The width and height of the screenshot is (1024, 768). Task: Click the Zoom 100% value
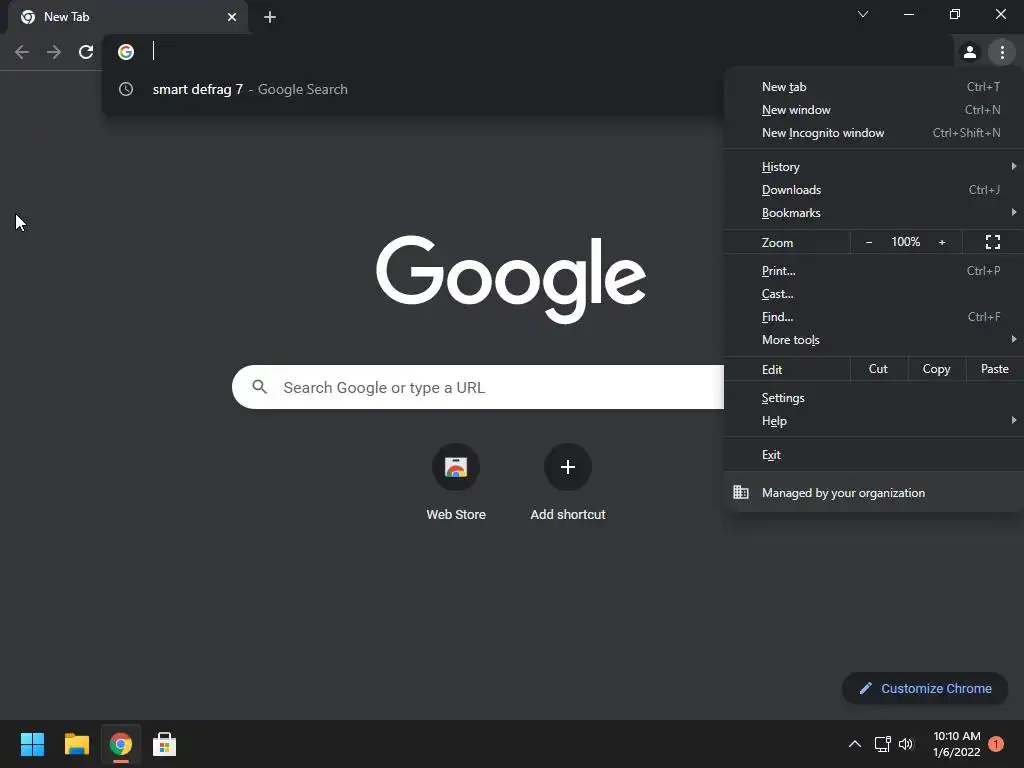pos(906,242)
